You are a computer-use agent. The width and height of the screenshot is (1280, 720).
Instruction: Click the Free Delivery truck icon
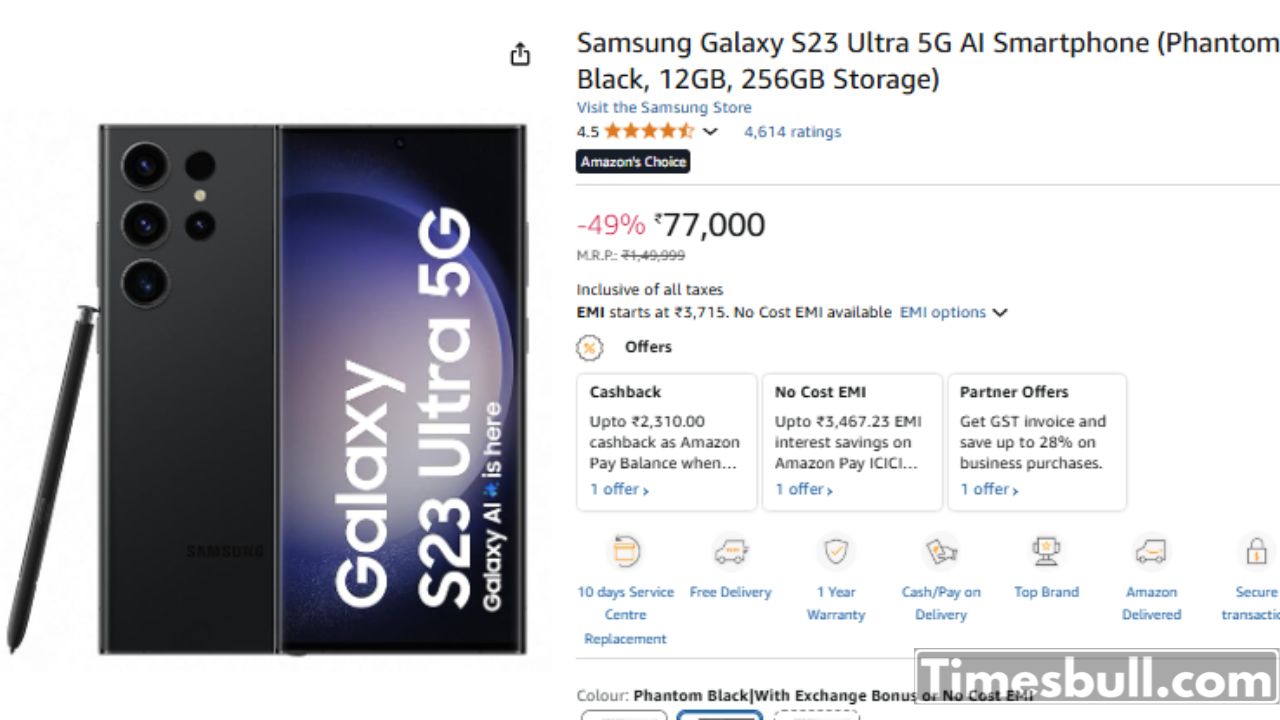click(x=731, y=551)
